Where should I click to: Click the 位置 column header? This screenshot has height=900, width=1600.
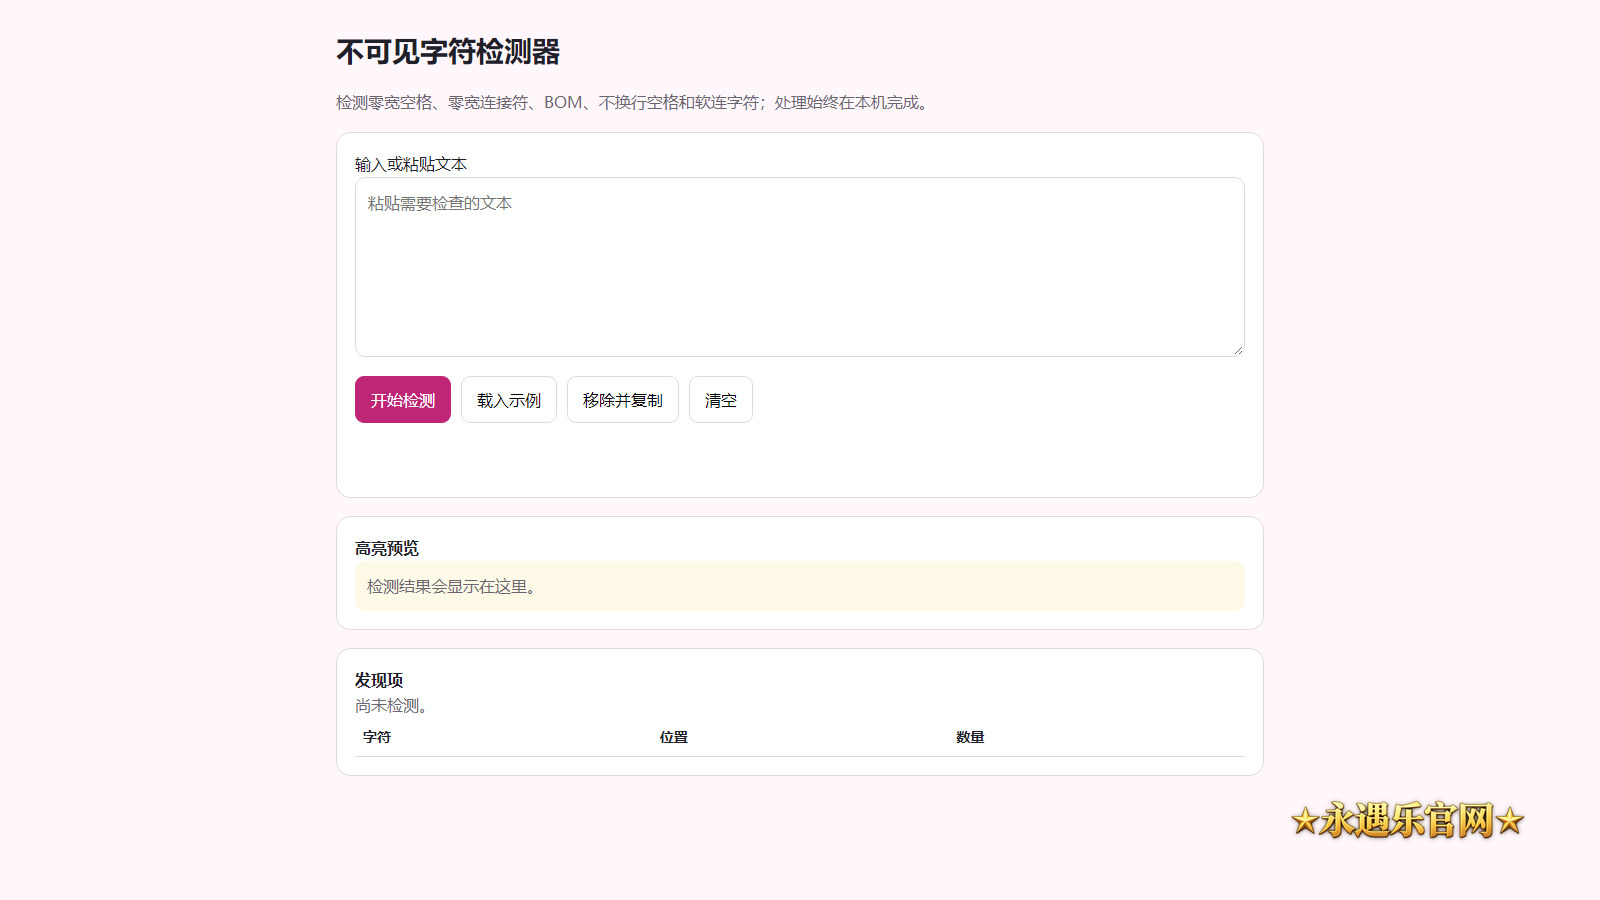[x=674, y=737]
